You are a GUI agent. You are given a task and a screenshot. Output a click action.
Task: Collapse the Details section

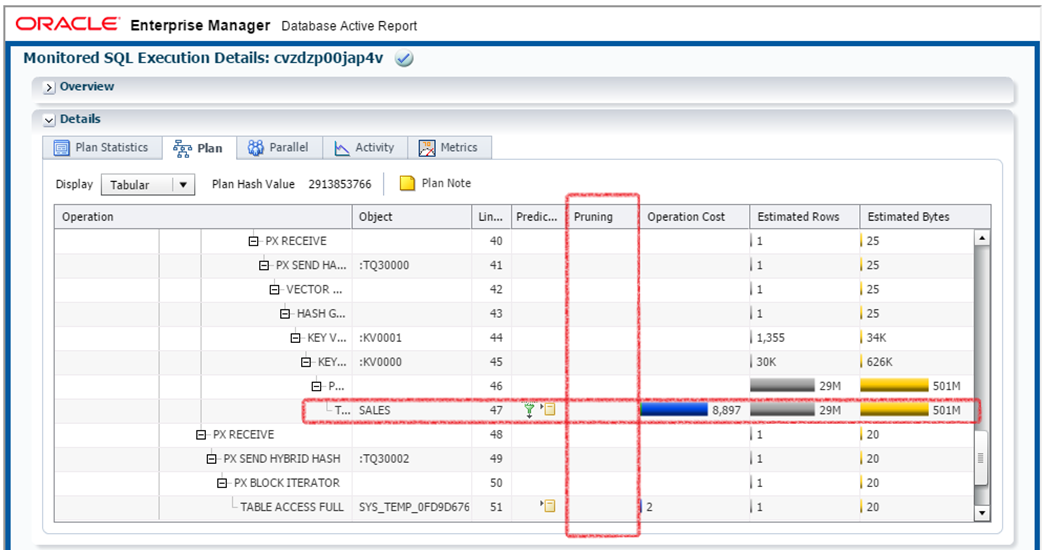coord(49,120)
